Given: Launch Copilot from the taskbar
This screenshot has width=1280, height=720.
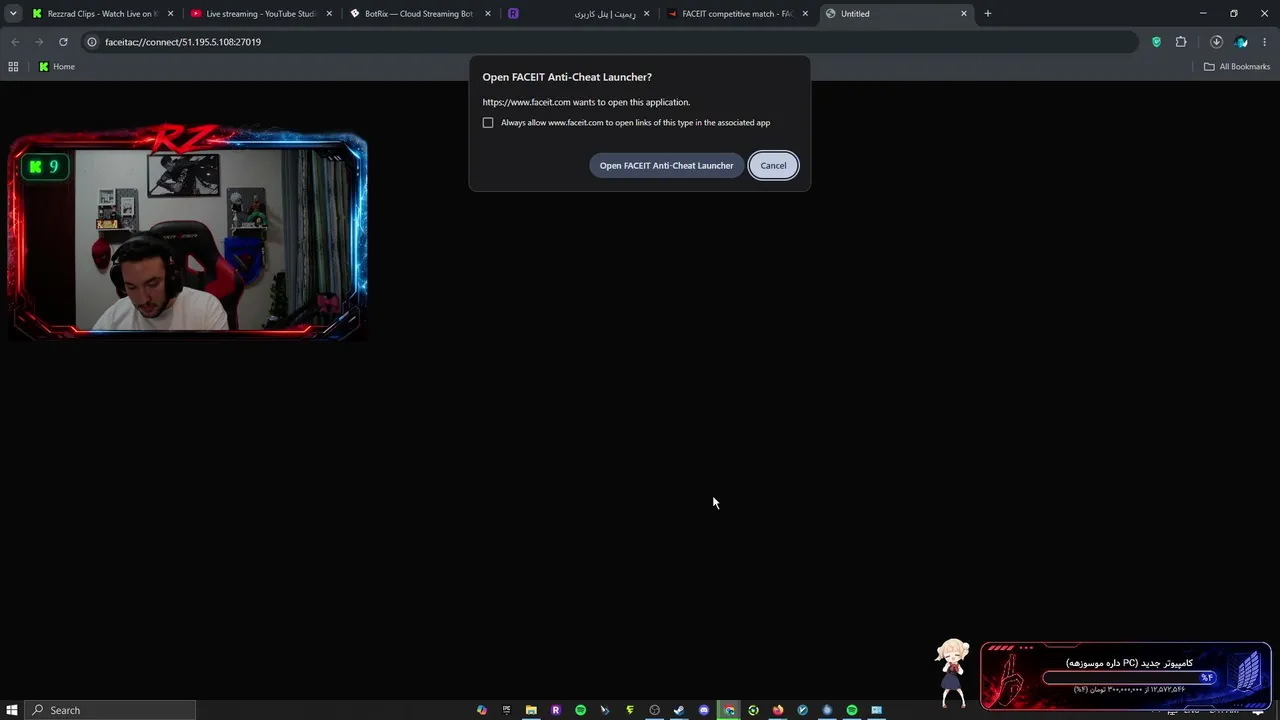Looking at the screenshot, I should click(x=482, y=710).
